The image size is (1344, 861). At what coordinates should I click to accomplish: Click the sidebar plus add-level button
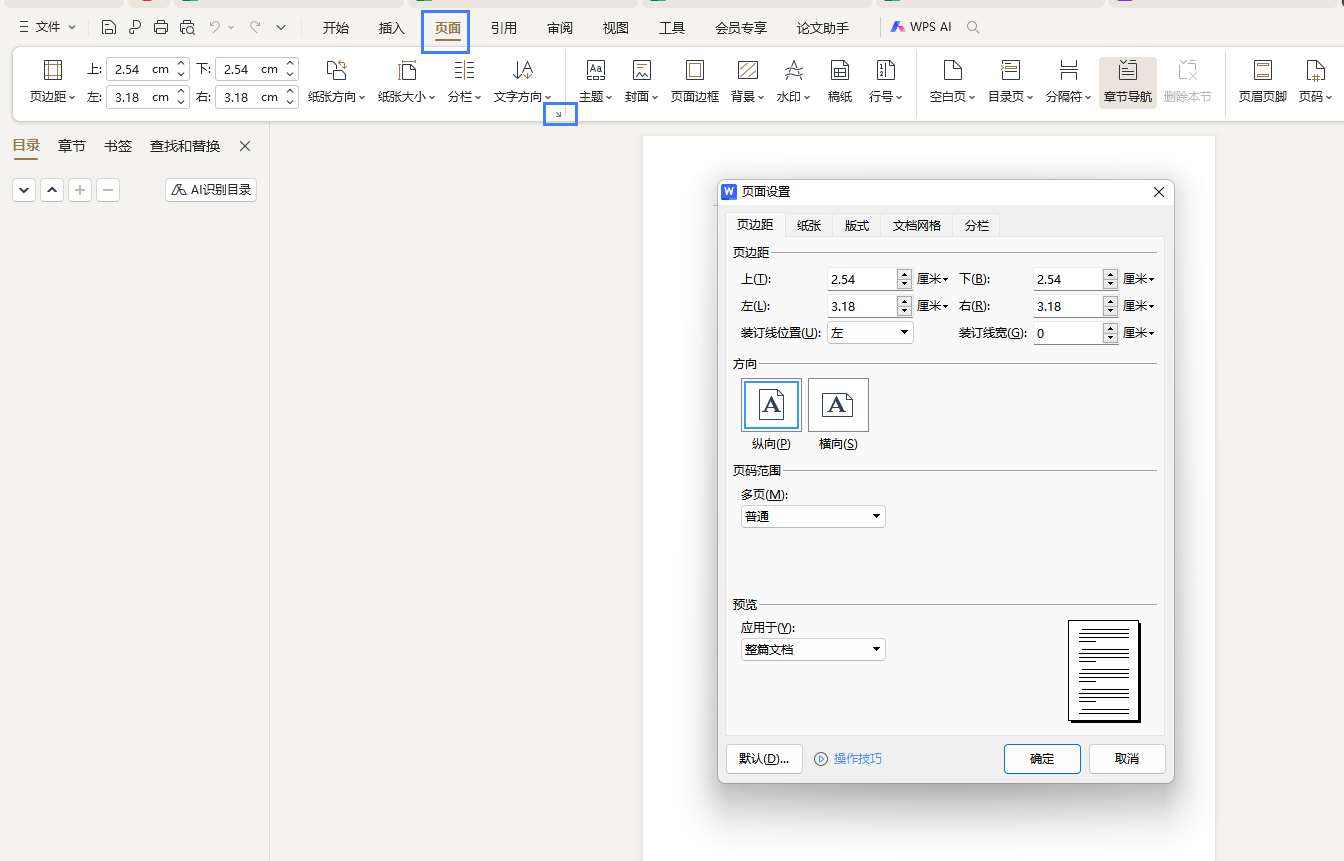tap(80, 189)
